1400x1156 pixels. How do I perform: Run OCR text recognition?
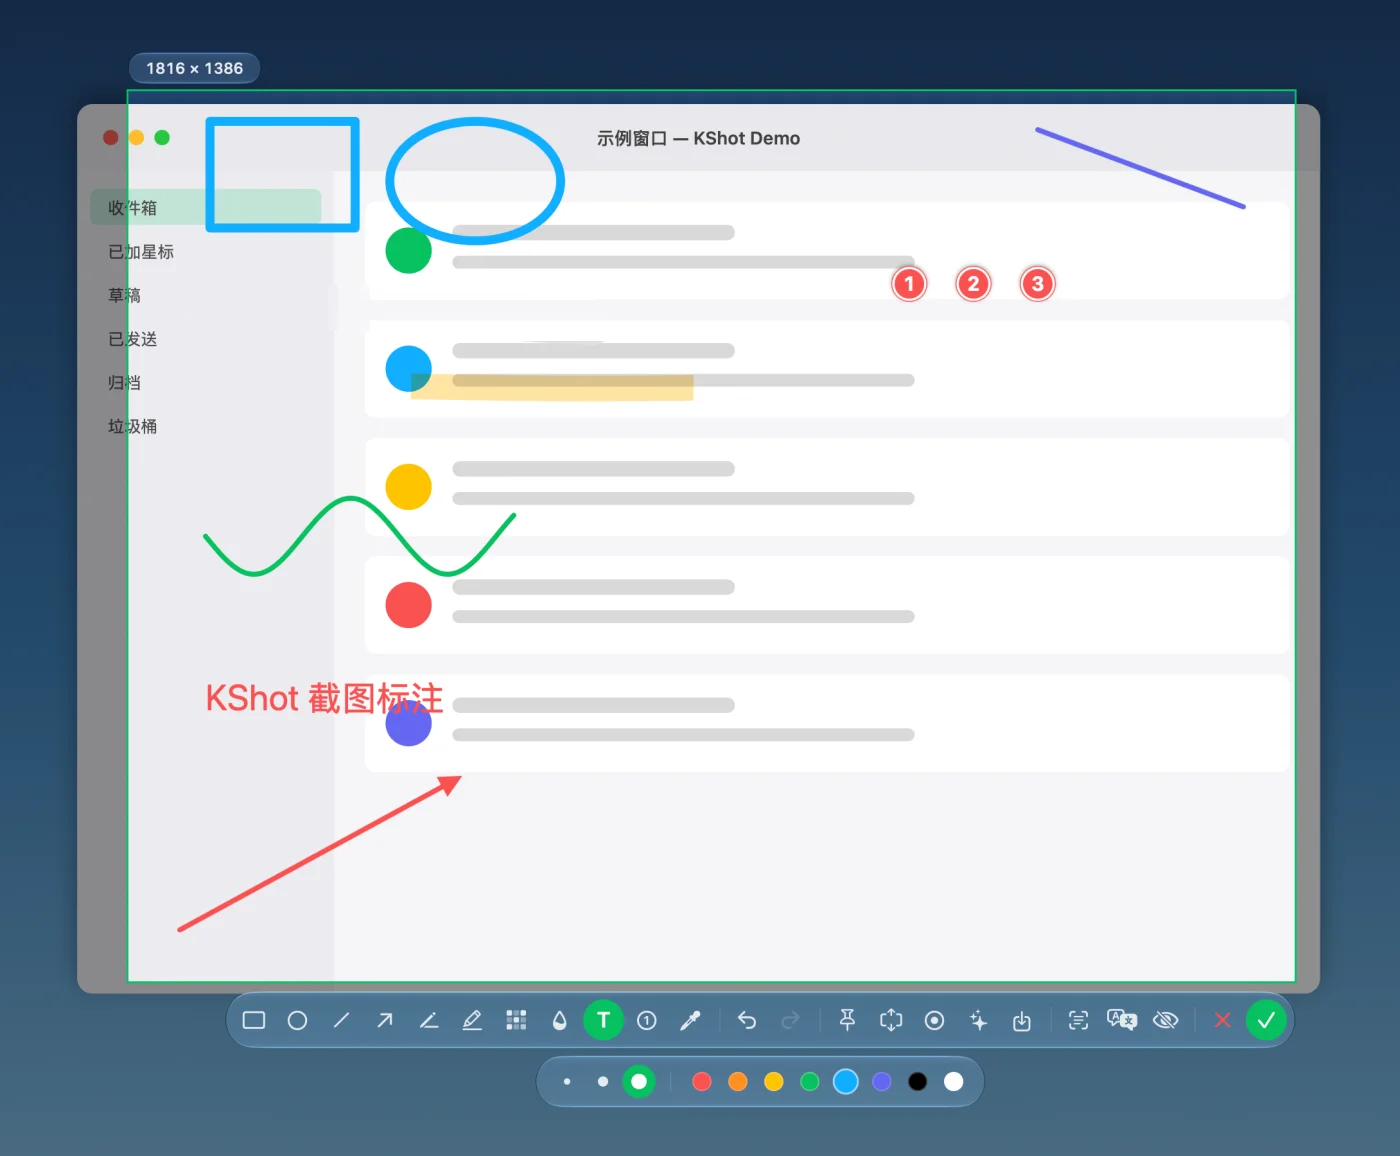pos(1078,1020)
